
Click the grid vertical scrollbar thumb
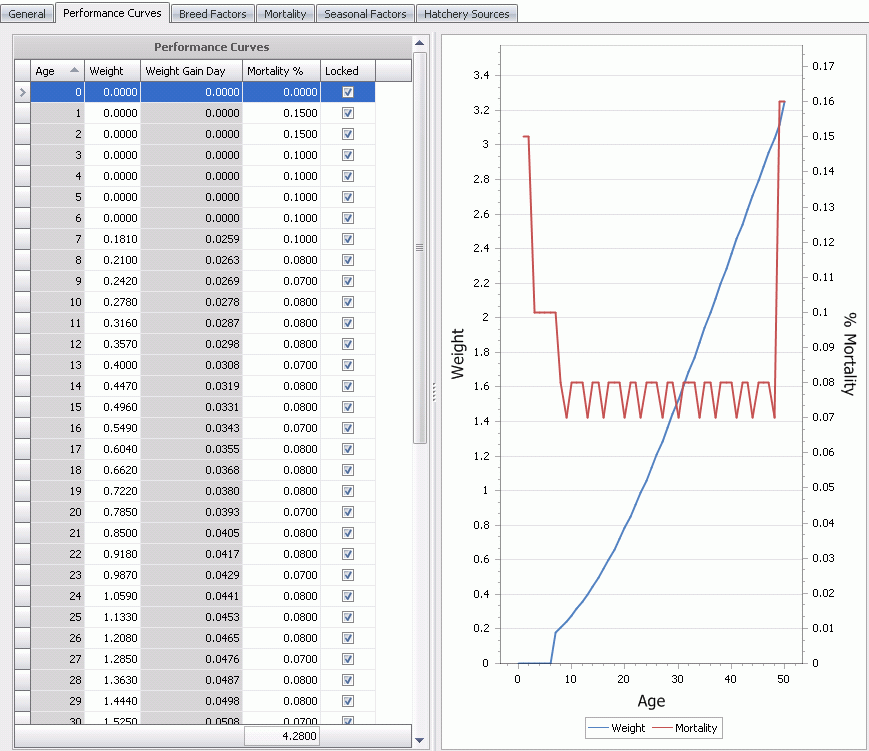420,248
